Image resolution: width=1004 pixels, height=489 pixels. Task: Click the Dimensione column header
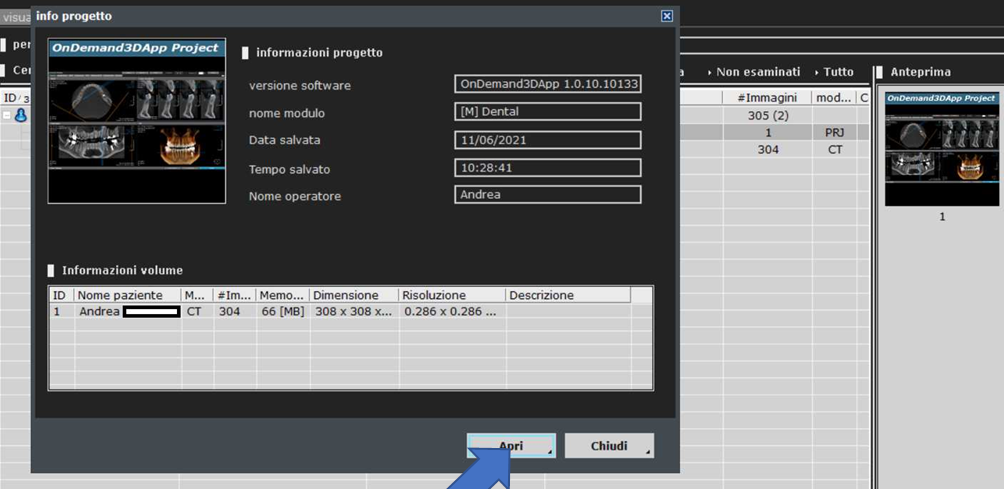(x=353, y=295)
